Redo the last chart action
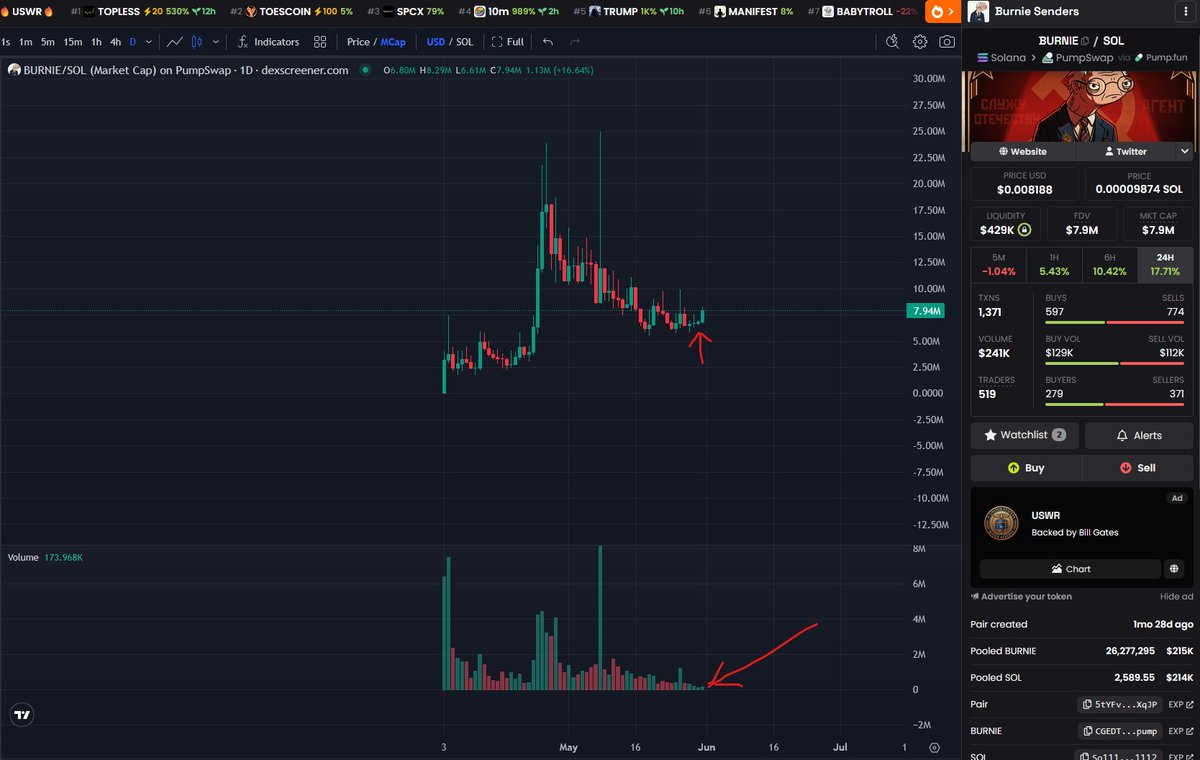 (x=575, y=42)
